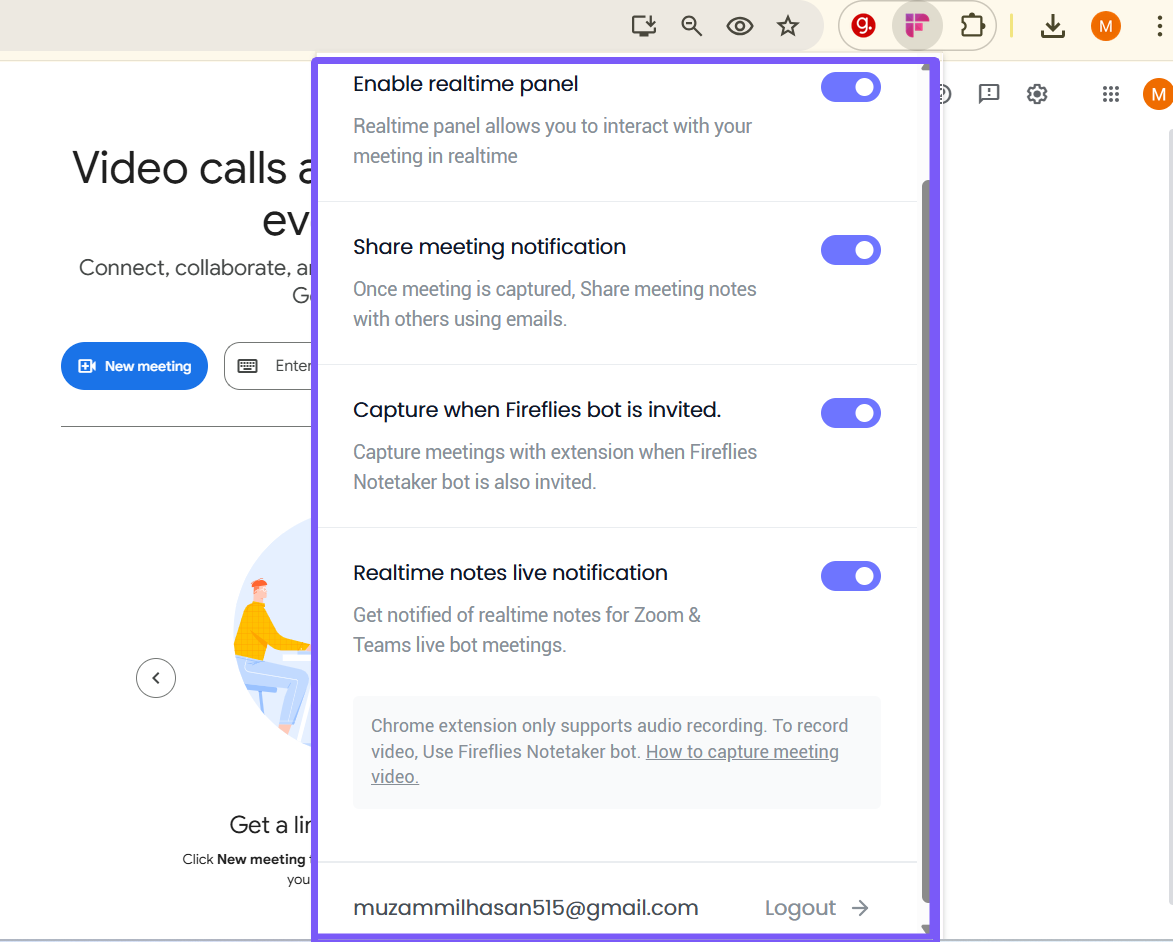Switch off Realtime notes live notification
Screen dimensions: 1173x942
click(850, 576)
